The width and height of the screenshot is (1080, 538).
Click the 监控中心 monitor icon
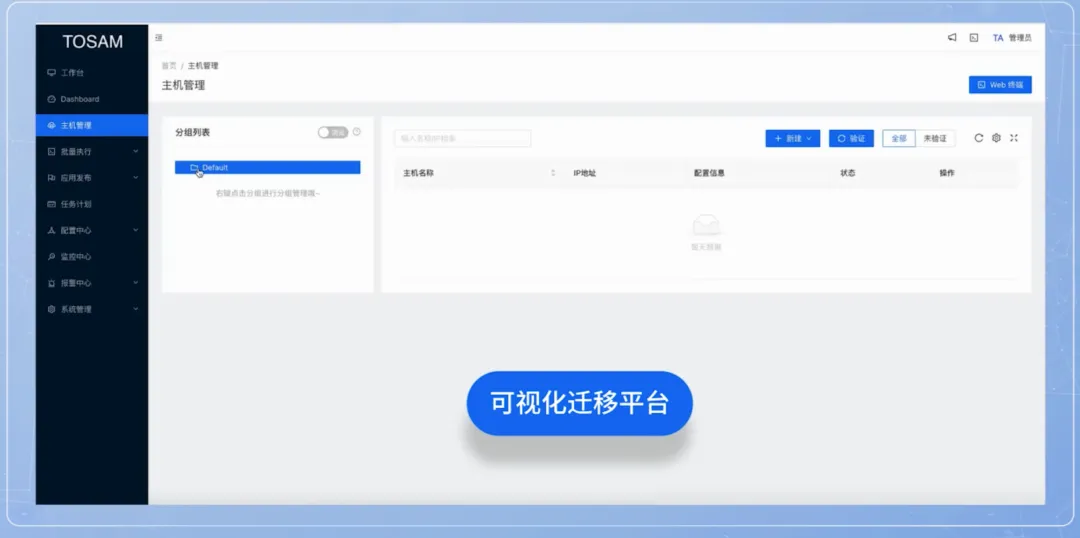click(51, 256)
